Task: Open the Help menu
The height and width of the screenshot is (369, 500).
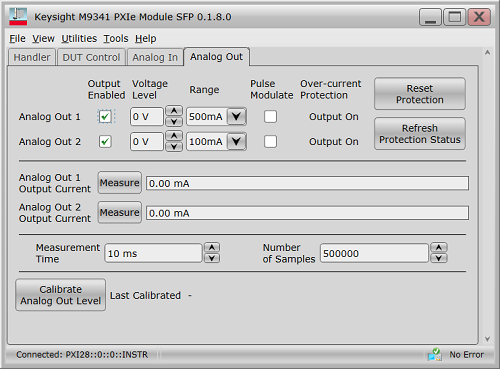Action: pos(146,39)
